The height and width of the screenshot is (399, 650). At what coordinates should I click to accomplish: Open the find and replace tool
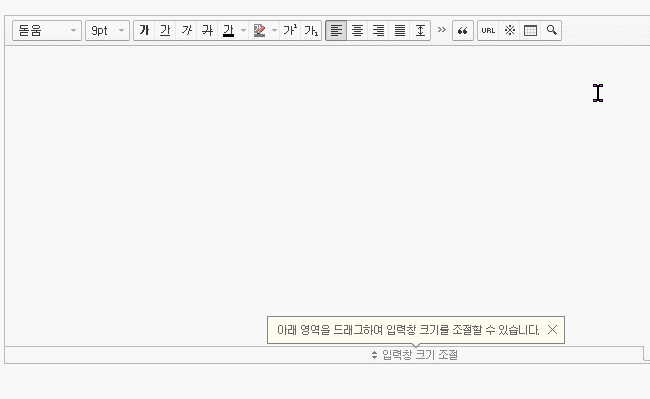[x=551, y=31]
